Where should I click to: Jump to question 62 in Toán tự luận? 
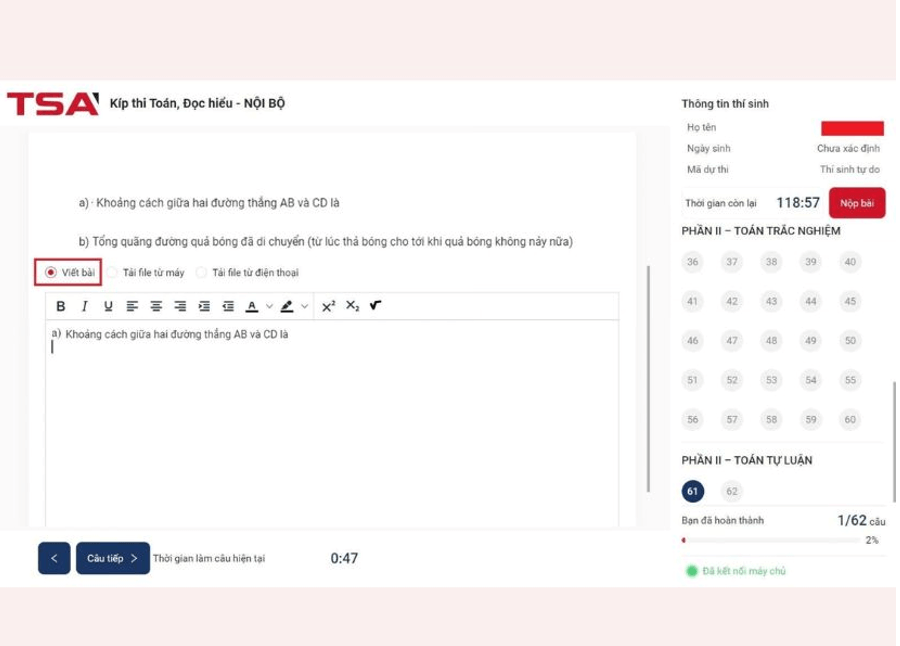tap(732, 491)
